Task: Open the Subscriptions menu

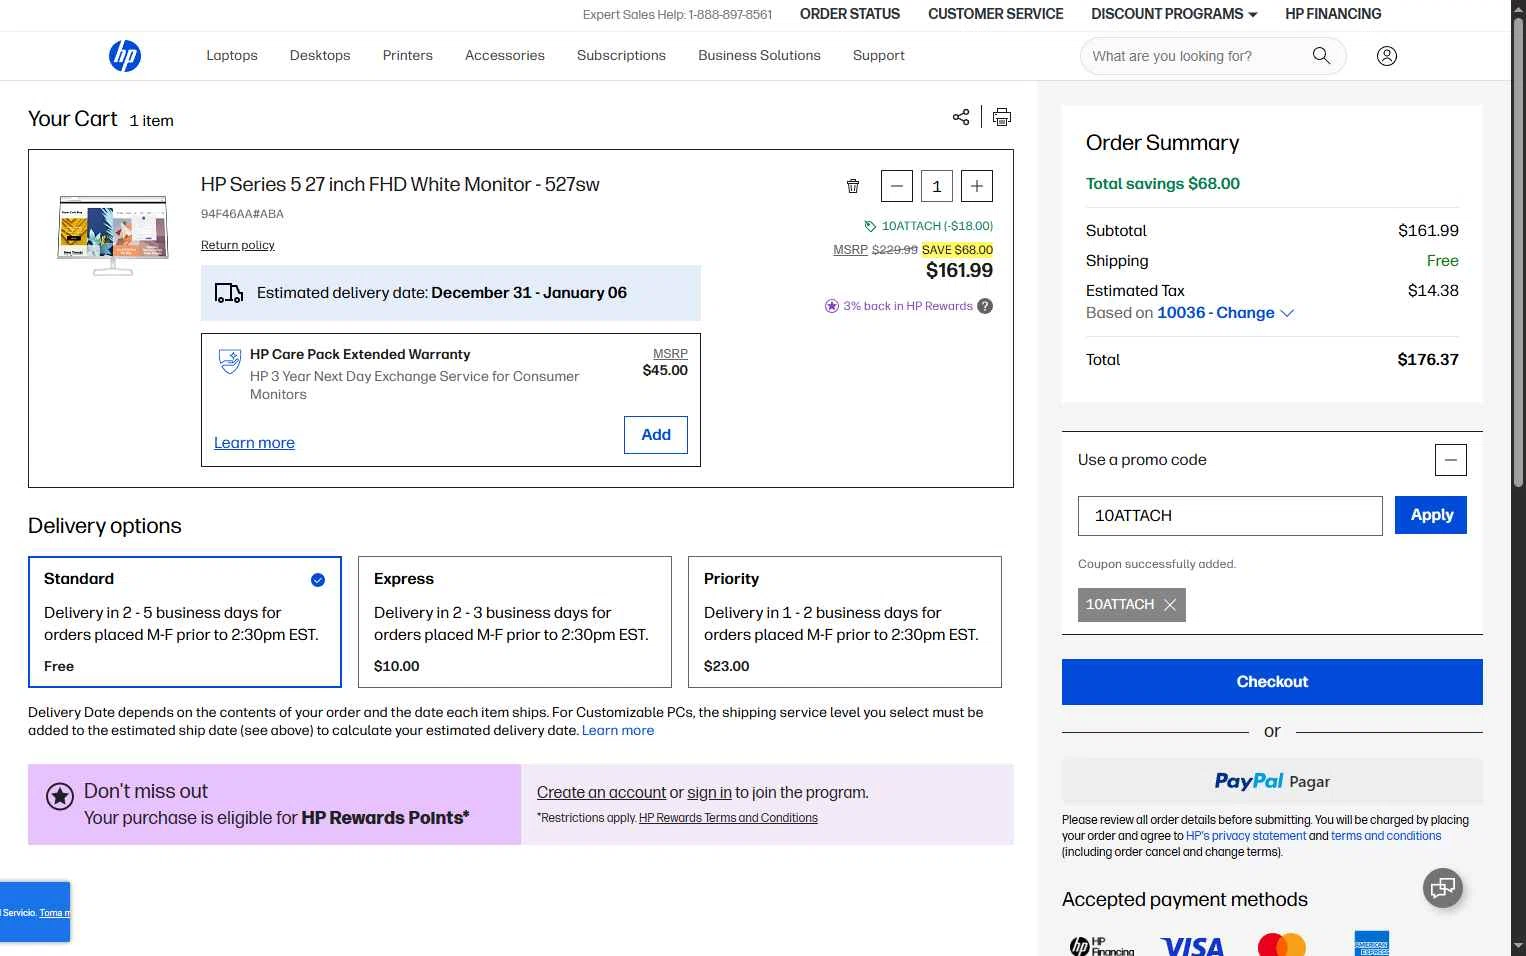Action: (621, 56)
